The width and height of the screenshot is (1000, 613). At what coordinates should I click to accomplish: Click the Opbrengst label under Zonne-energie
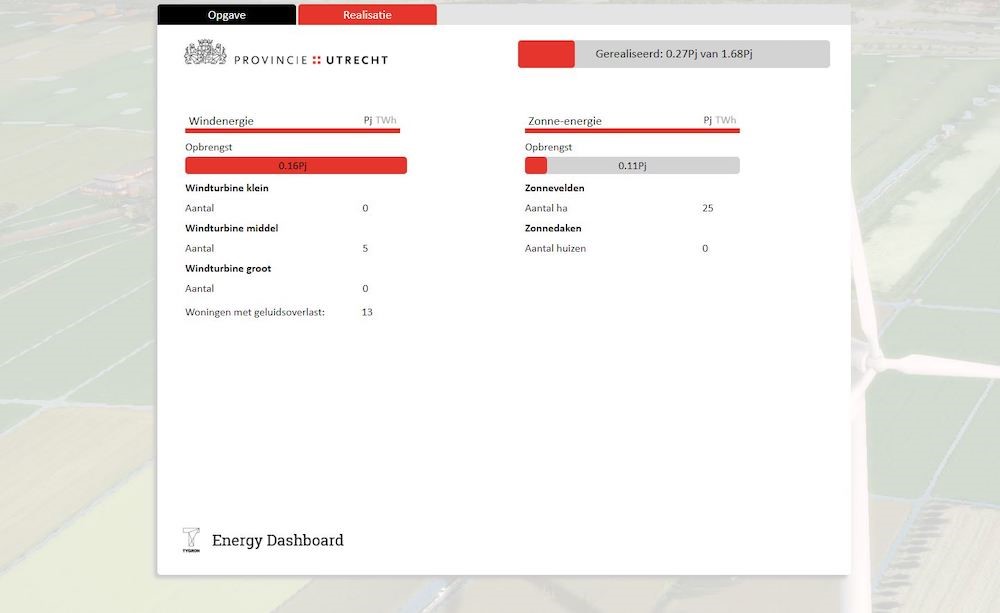tap(548, 147)
